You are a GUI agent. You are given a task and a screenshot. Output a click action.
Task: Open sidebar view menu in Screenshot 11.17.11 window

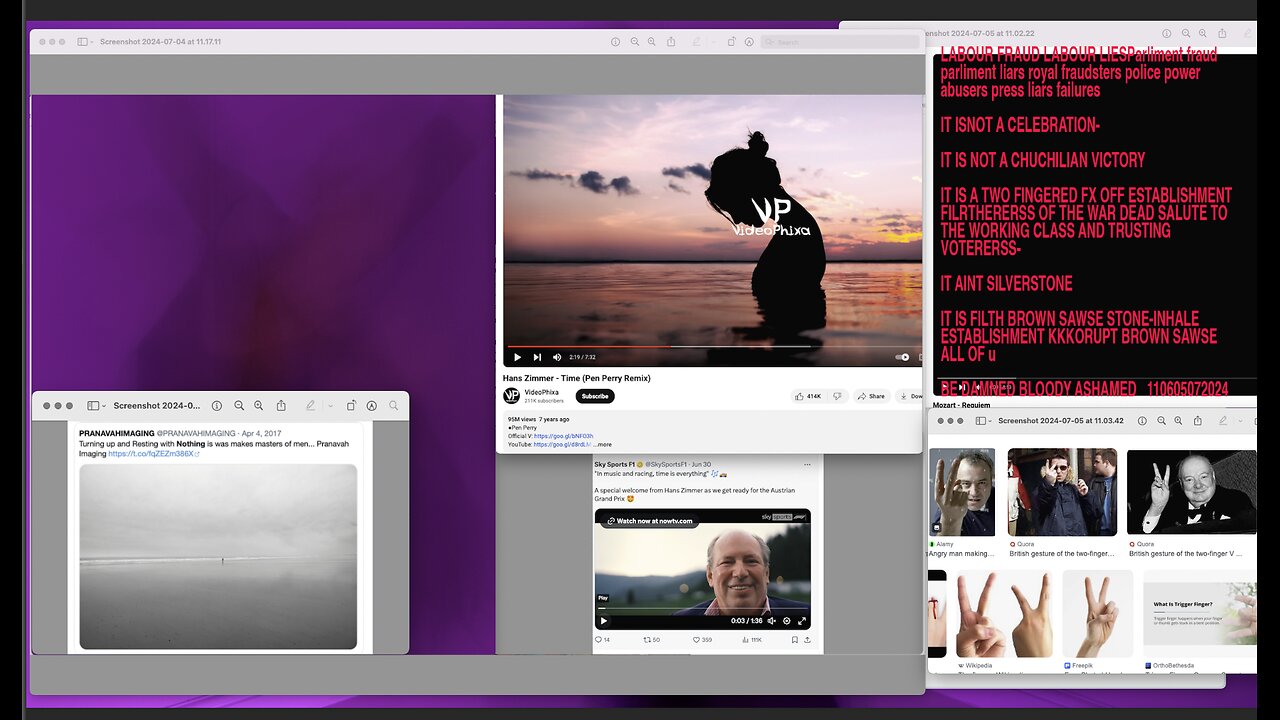84,42
